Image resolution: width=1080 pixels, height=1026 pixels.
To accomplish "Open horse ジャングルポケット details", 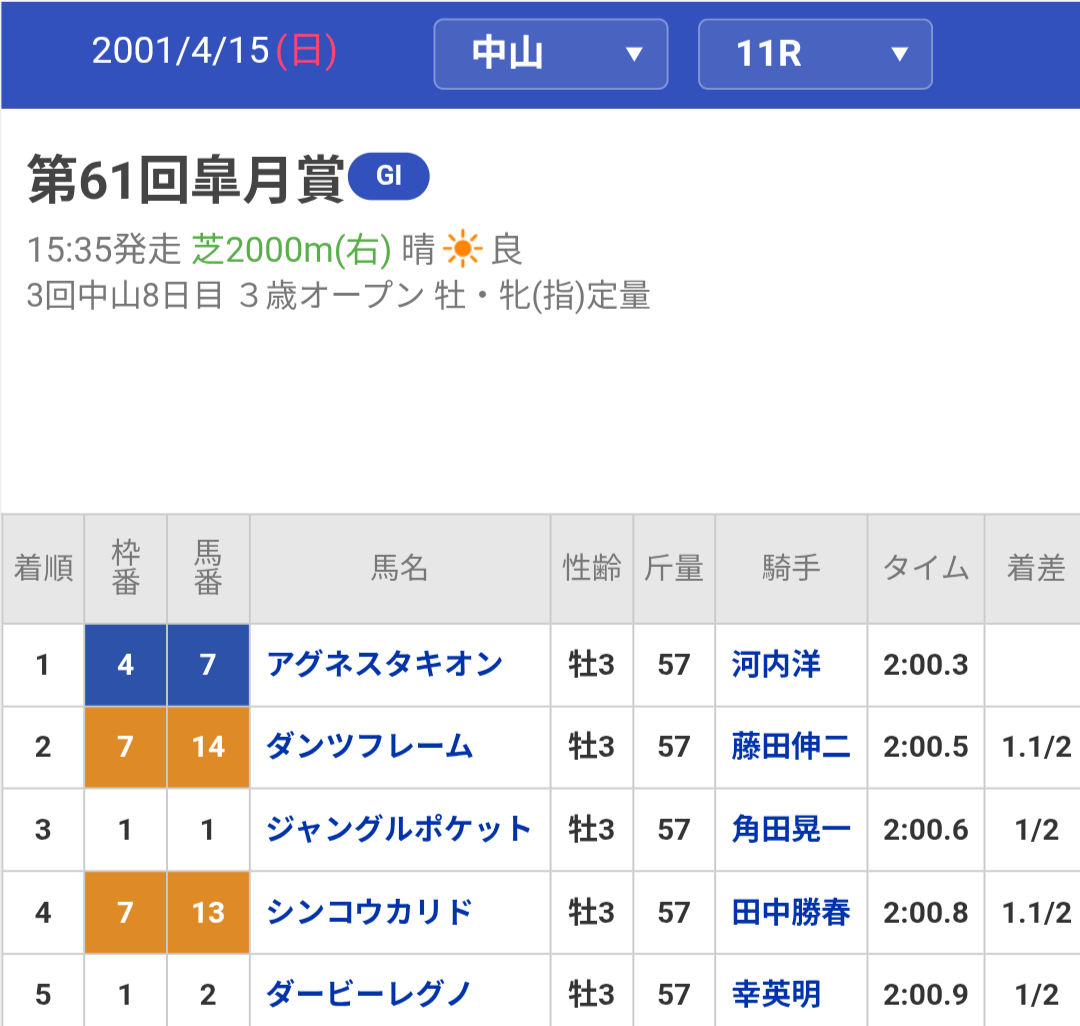I will click(x=398, y=829).
